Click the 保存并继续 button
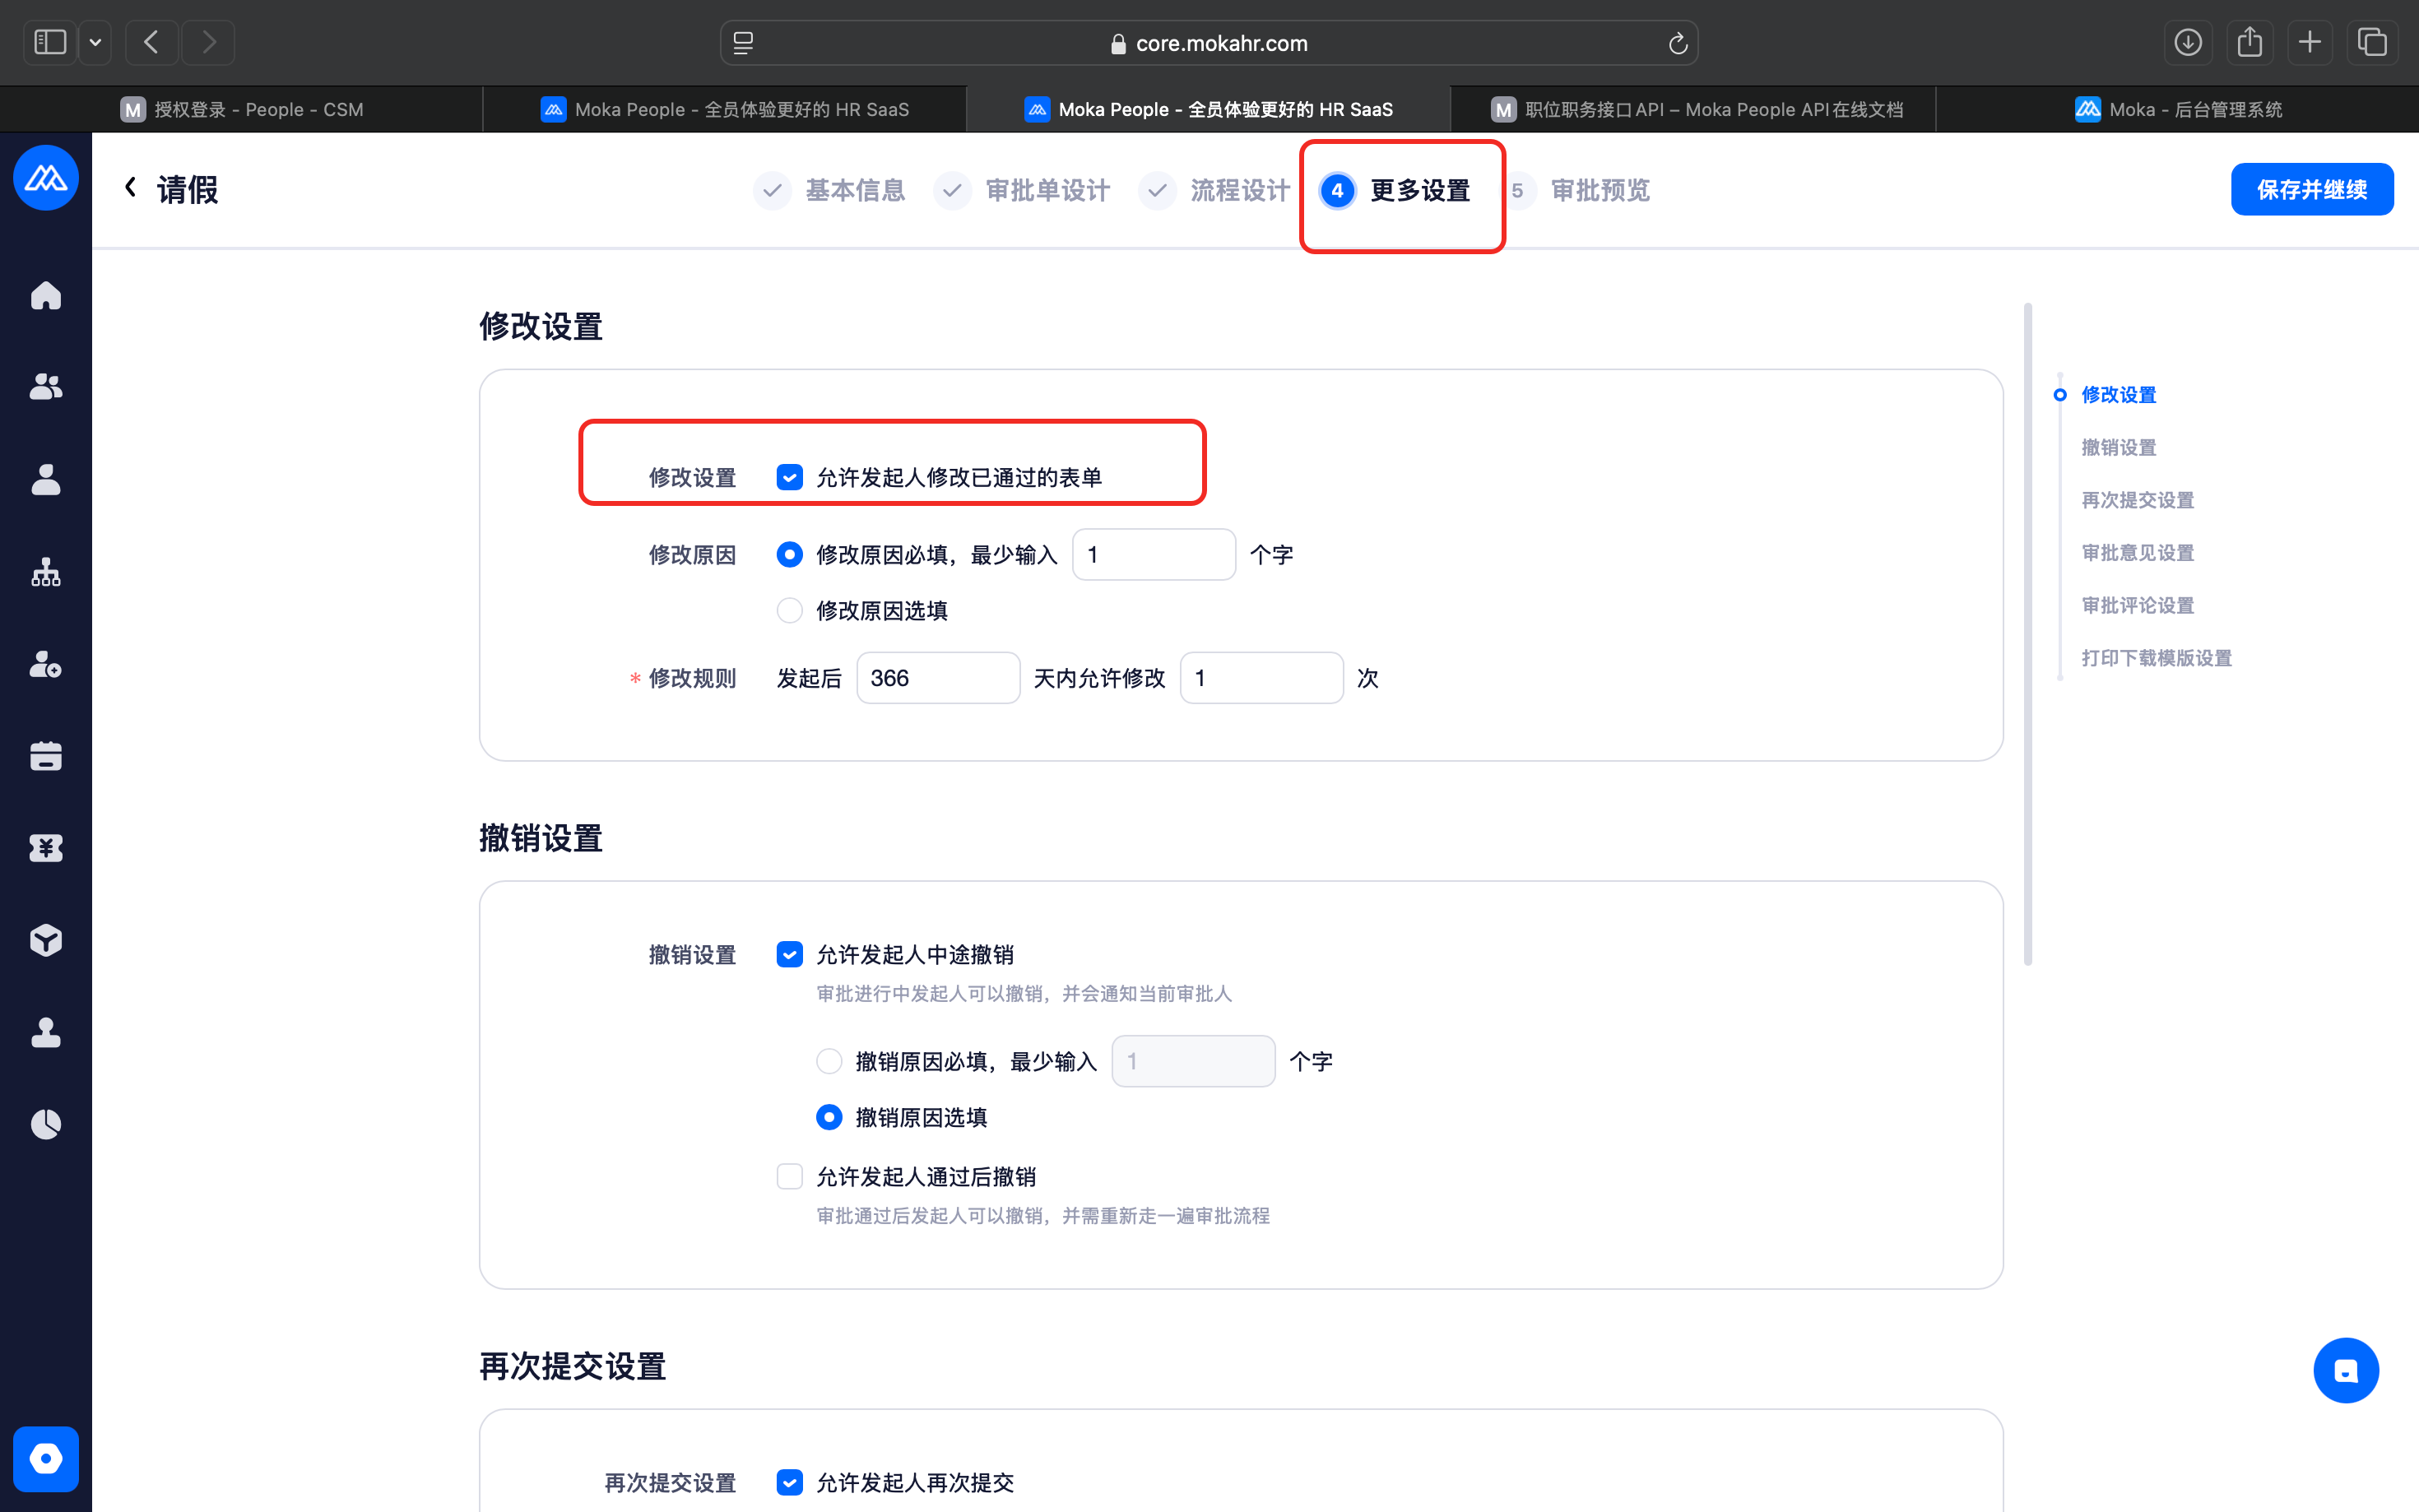This screenshot has height=1512, width=2419. point(2311,189)
